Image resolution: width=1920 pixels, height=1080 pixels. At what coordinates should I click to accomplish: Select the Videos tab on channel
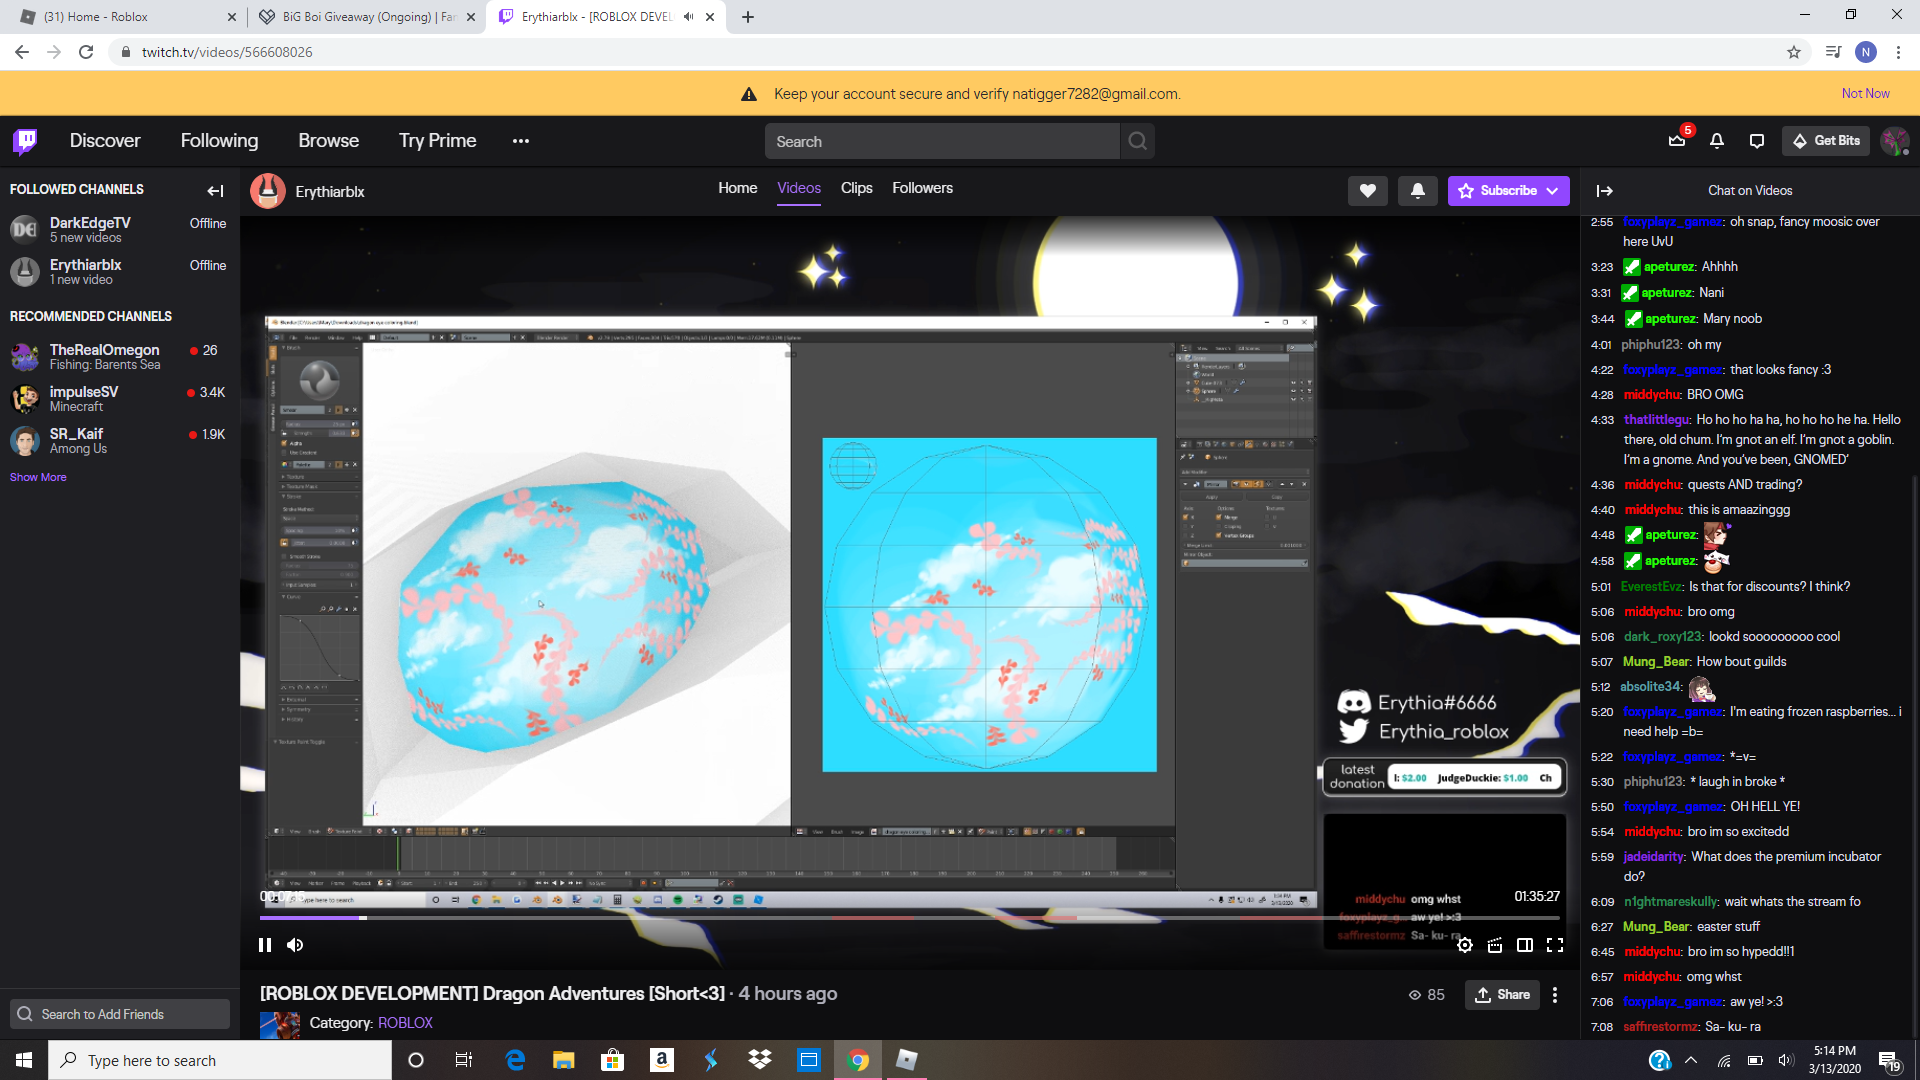click(x=799, y=187)
